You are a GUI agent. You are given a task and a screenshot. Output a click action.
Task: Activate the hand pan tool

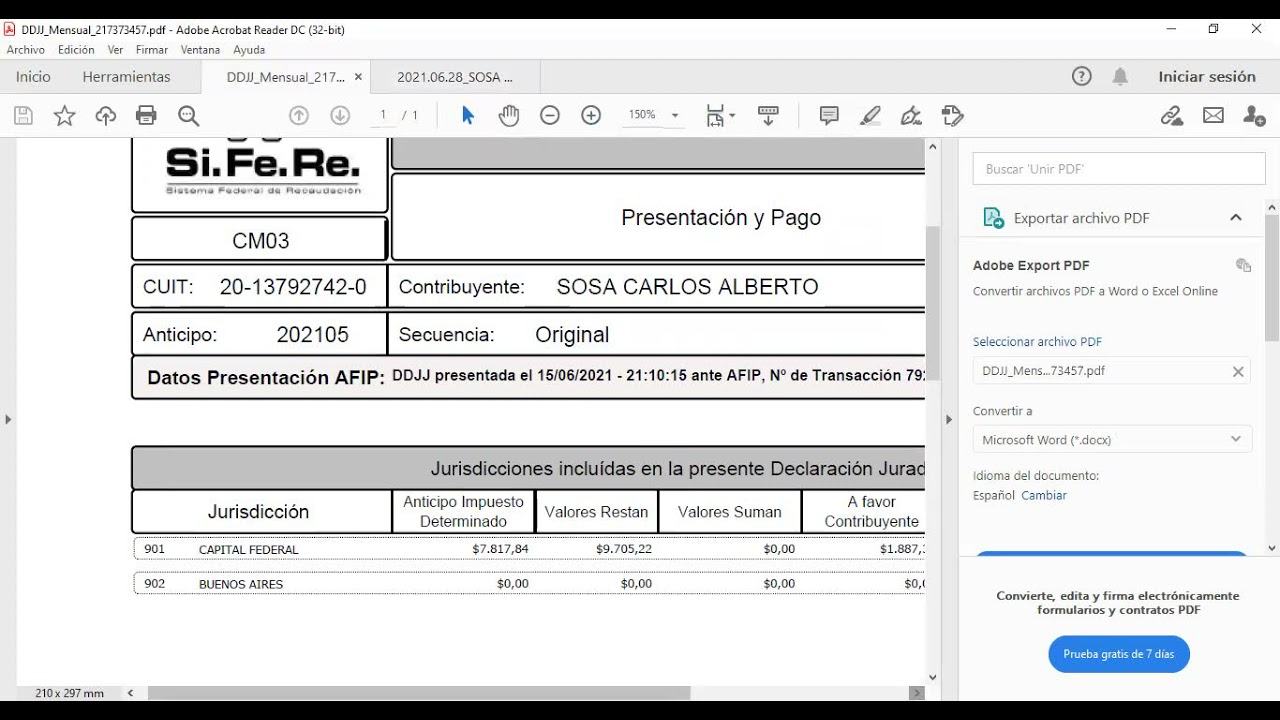coord(509,116)
